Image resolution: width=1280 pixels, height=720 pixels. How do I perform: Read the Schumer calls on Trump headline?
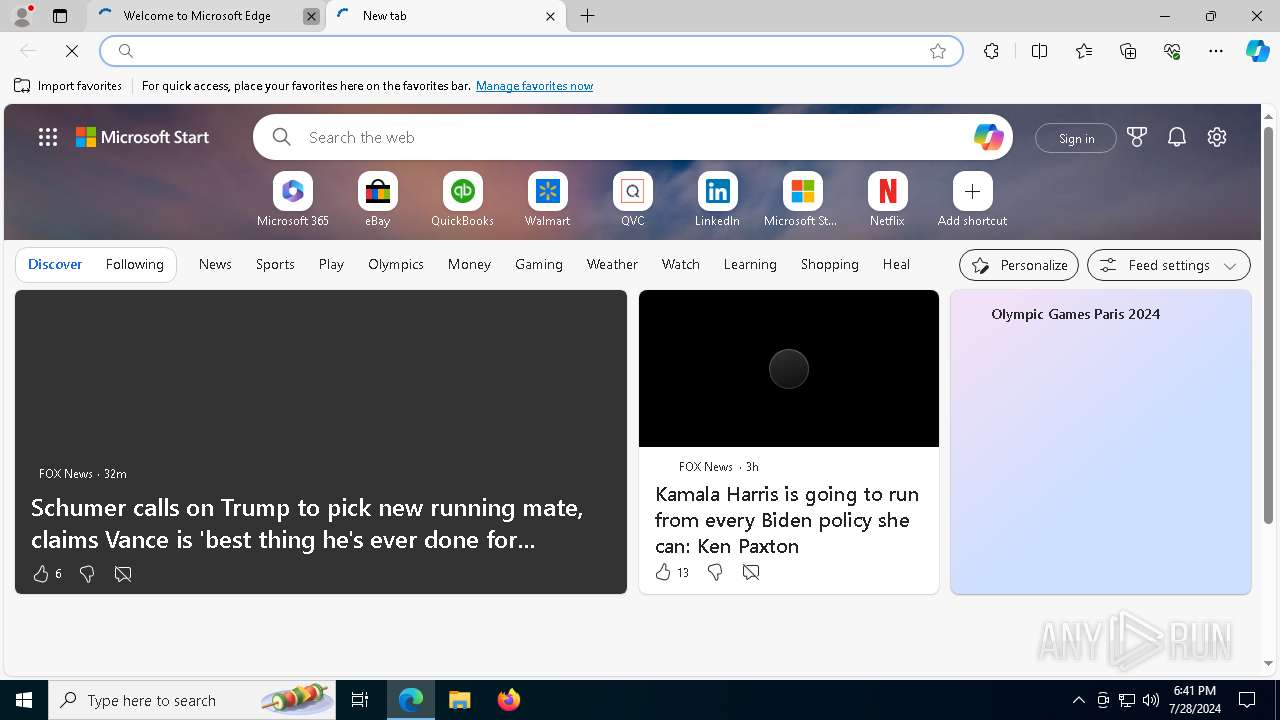click(x=307, y=523)
